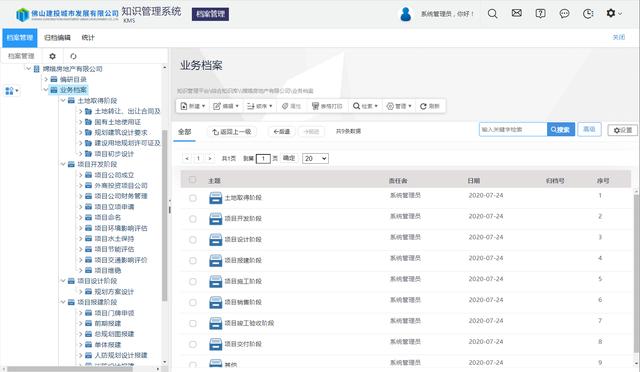The height and width of the screenshot is (372, 640).
Task: Open the archive icon of 项目施工阶段 row
Action: pyautogui.click(x=215, y=282)
